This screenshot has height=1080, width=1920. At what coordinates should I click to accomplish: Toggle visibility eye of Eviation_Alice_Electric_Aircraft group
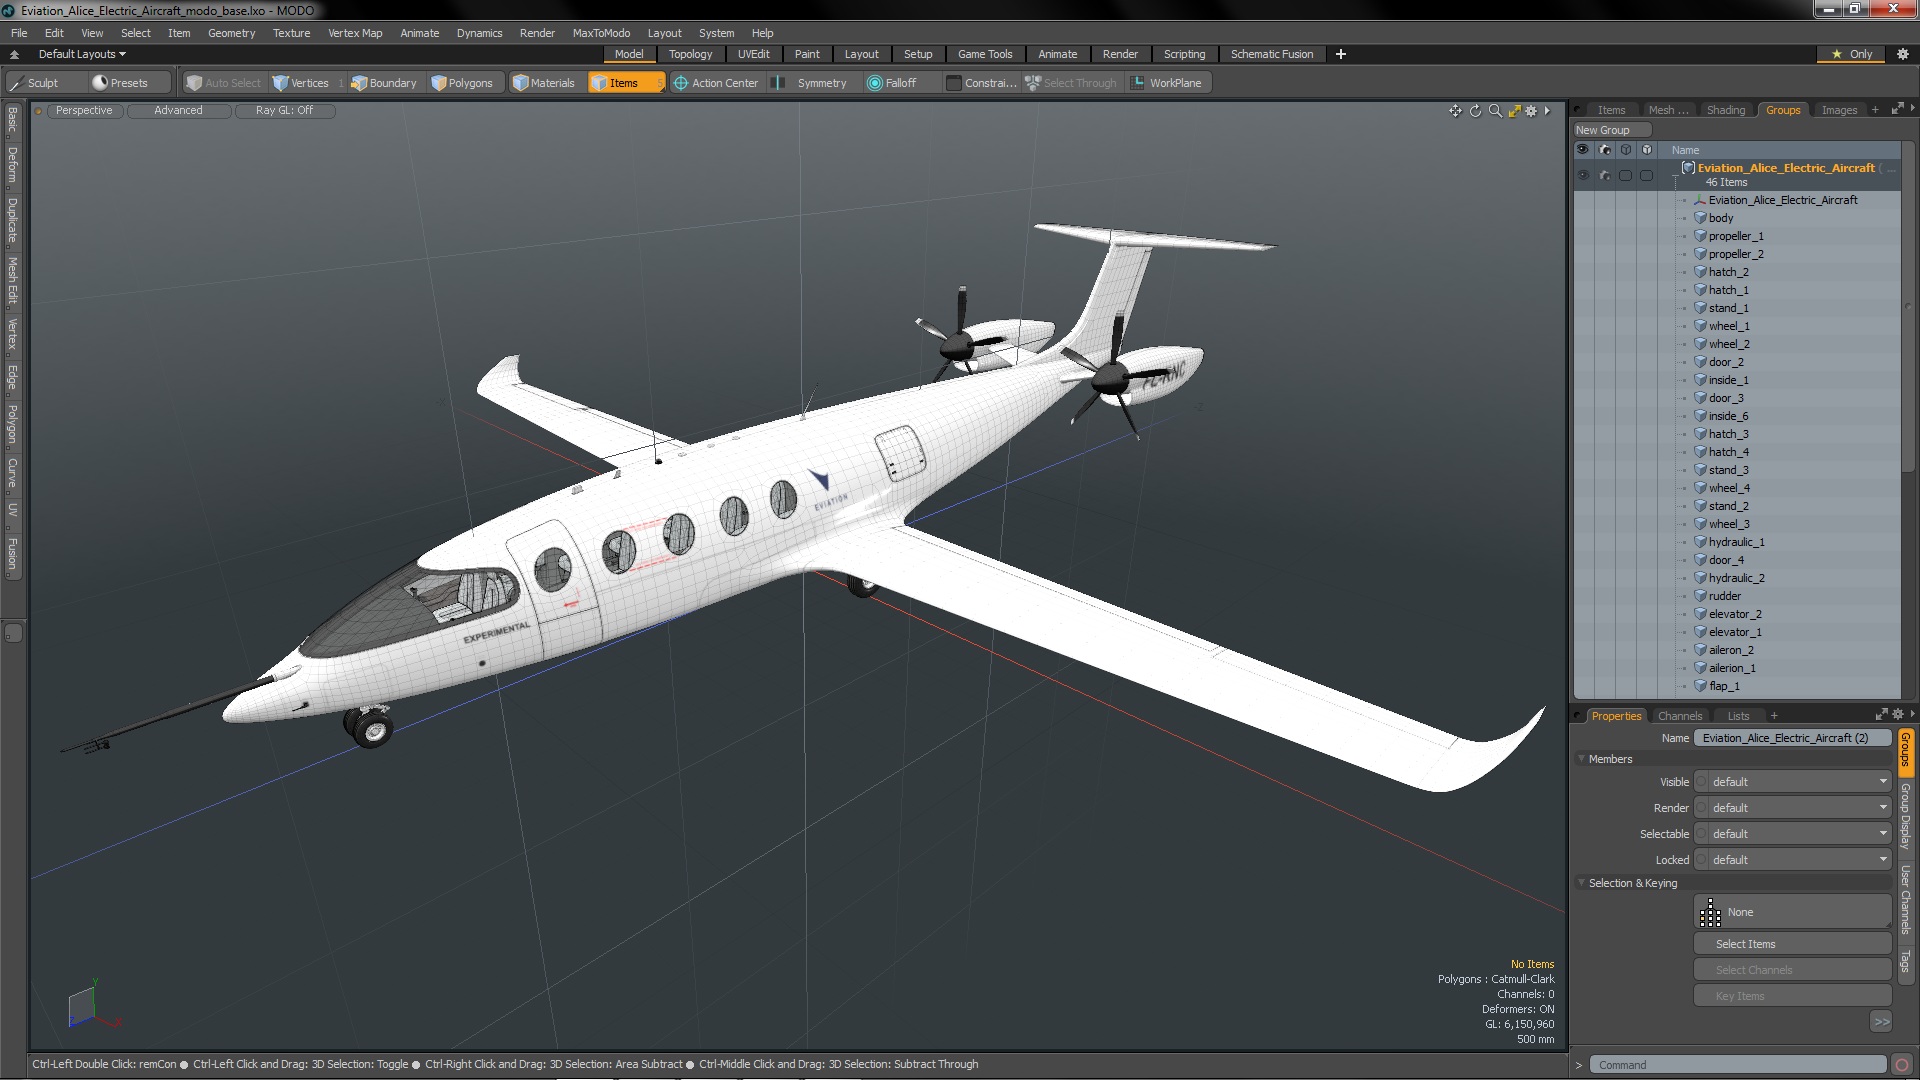[x=1583, y=175]
